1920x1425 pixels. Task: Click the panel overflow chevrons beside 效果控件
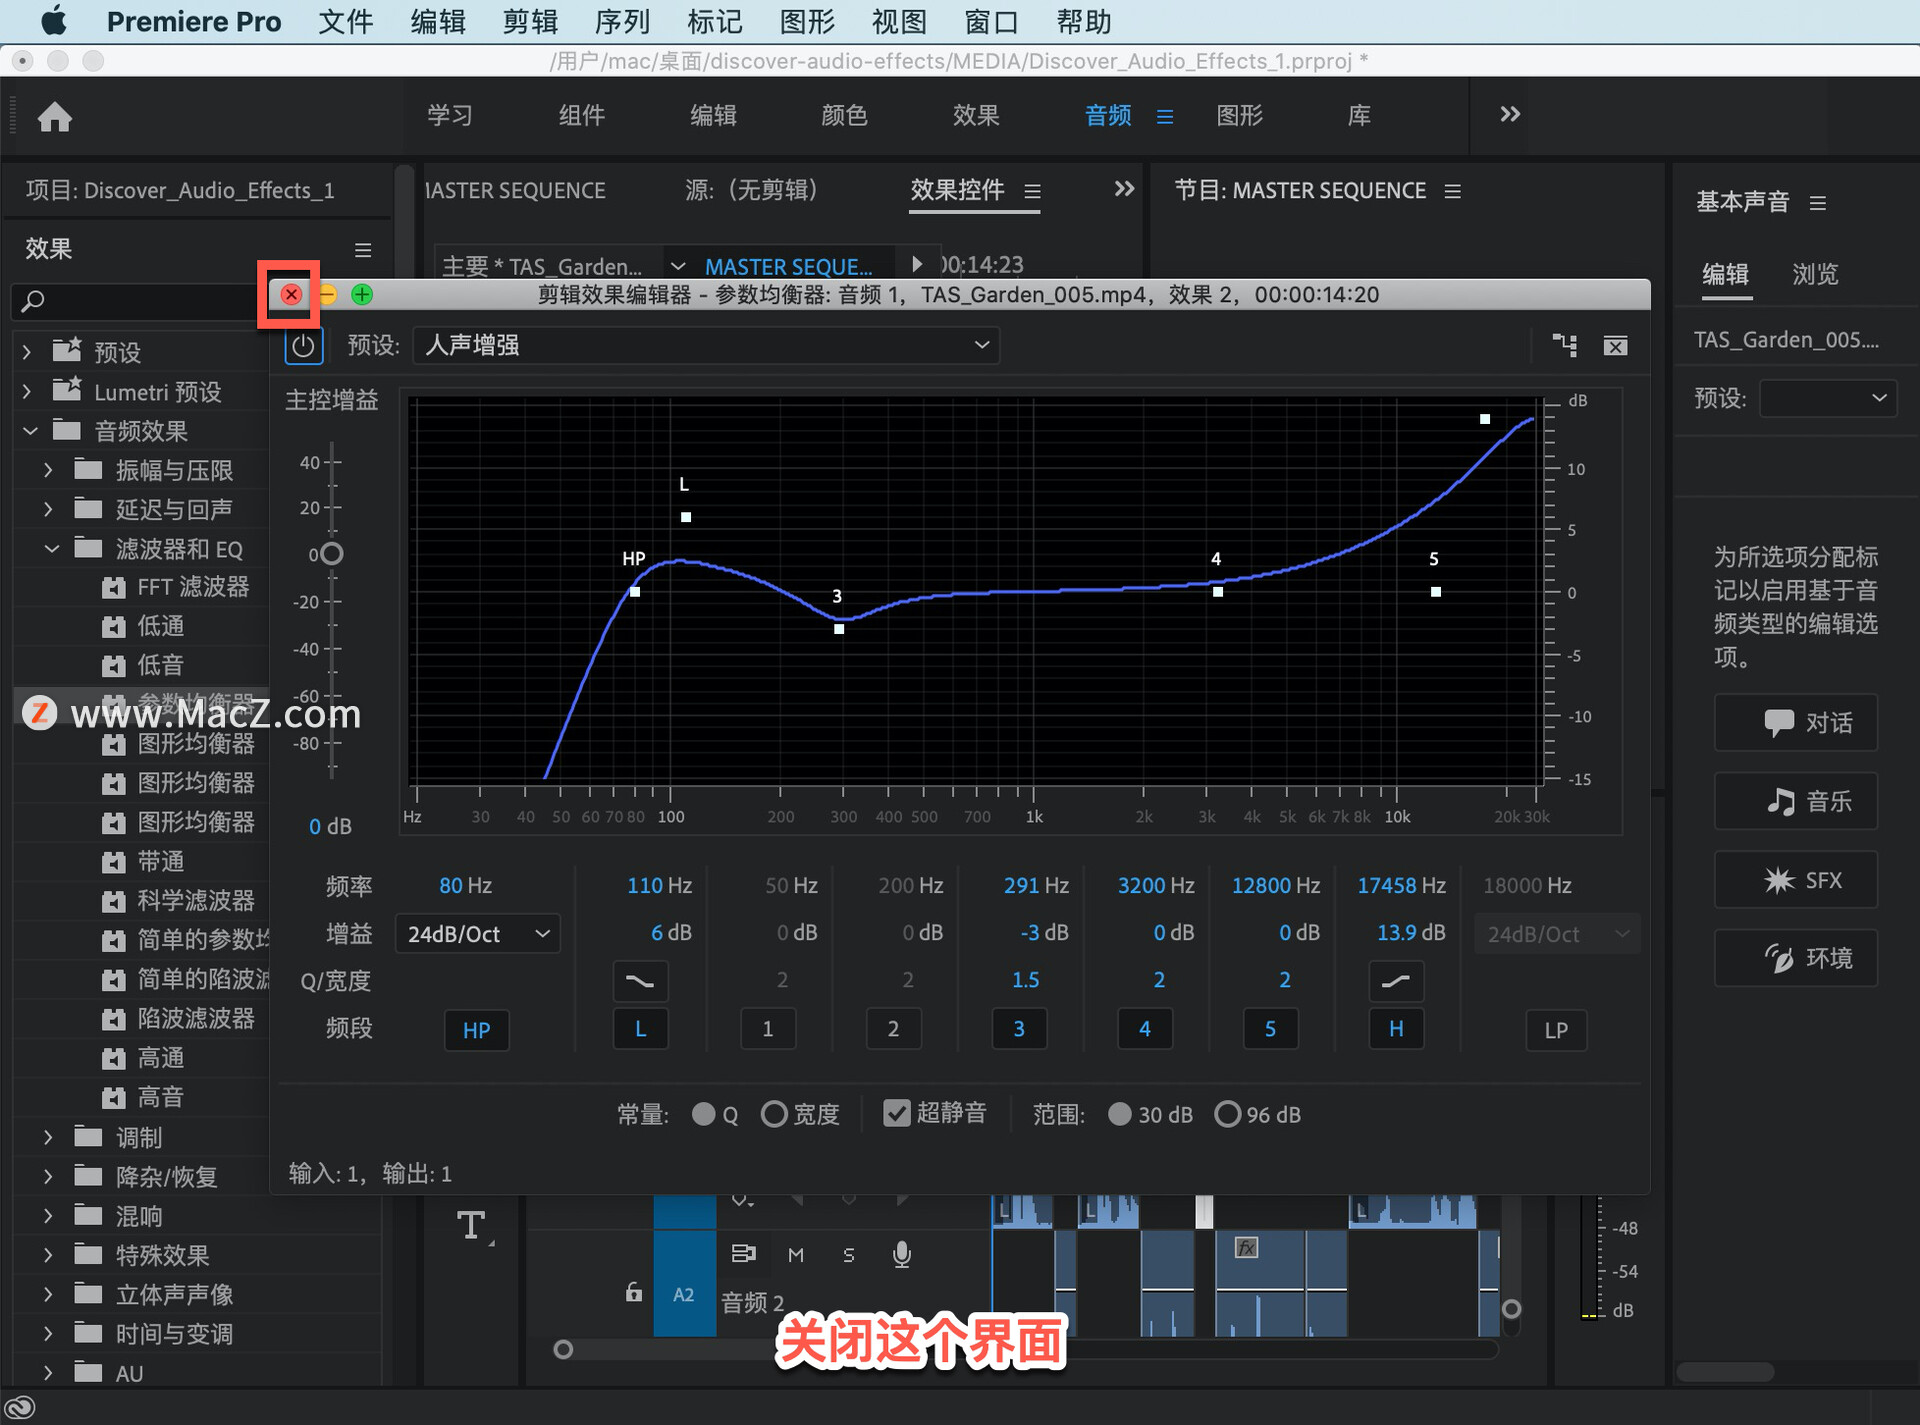click(1124, 189)
